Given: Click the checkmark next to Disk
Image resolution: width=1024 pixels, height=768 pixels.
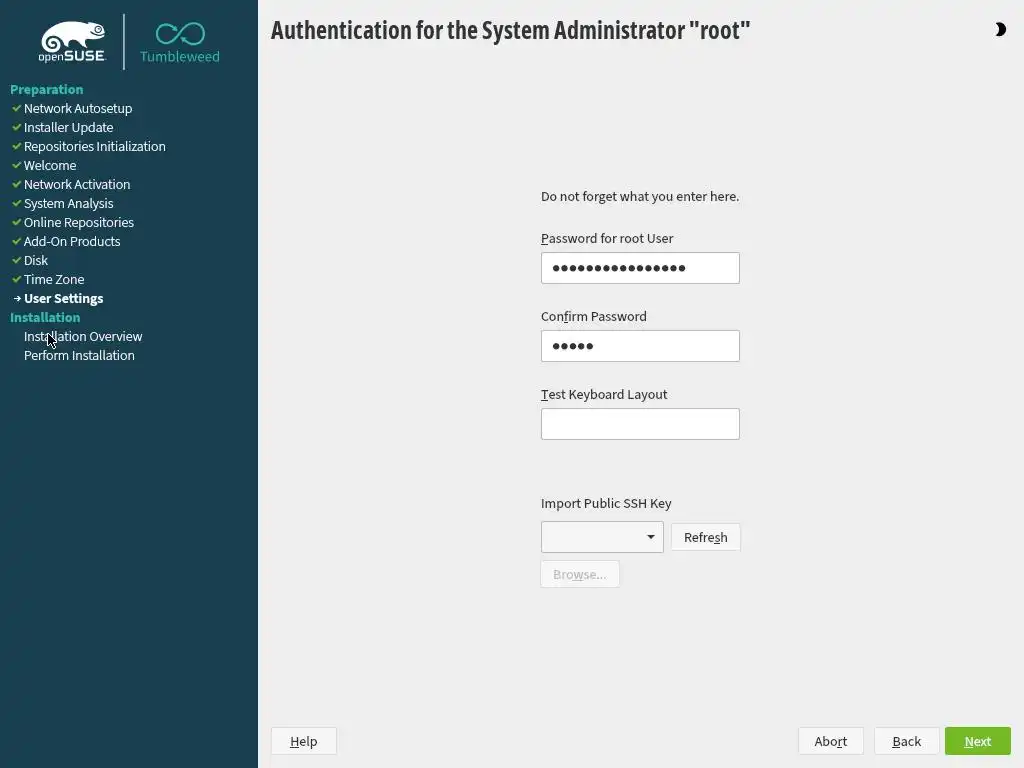Looking at the screenshot, I should click(17, 260).
